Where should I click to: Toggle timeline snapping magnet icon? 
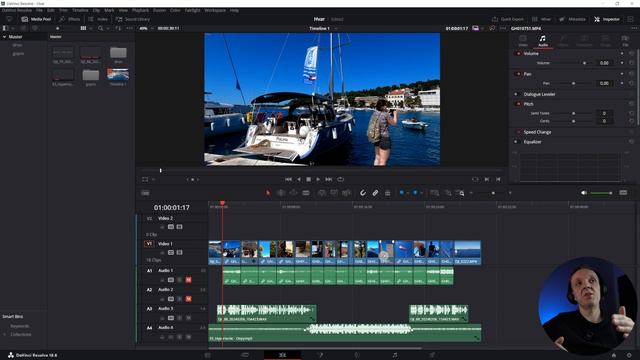coord(362,193)
